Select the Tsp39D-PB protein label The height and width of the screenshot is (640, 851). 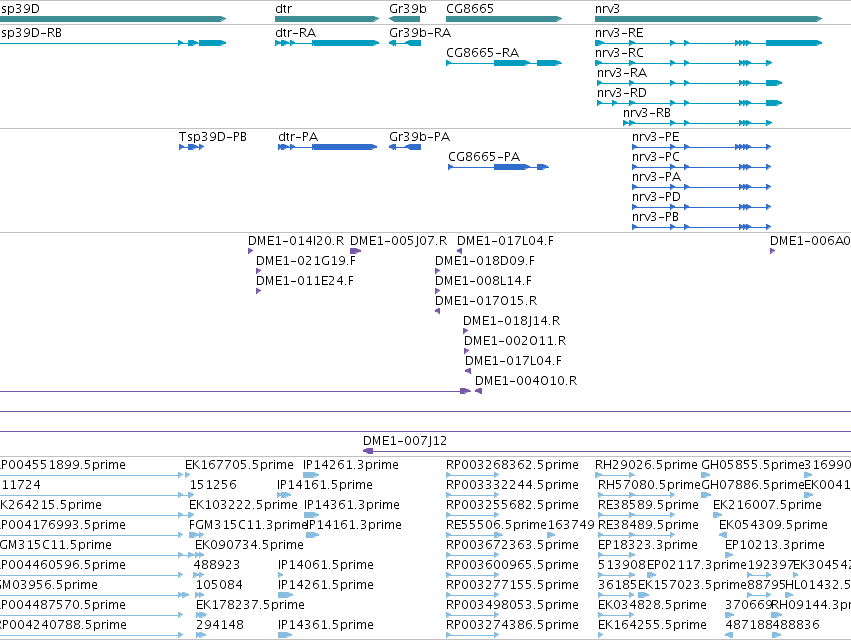pos(213,137)
